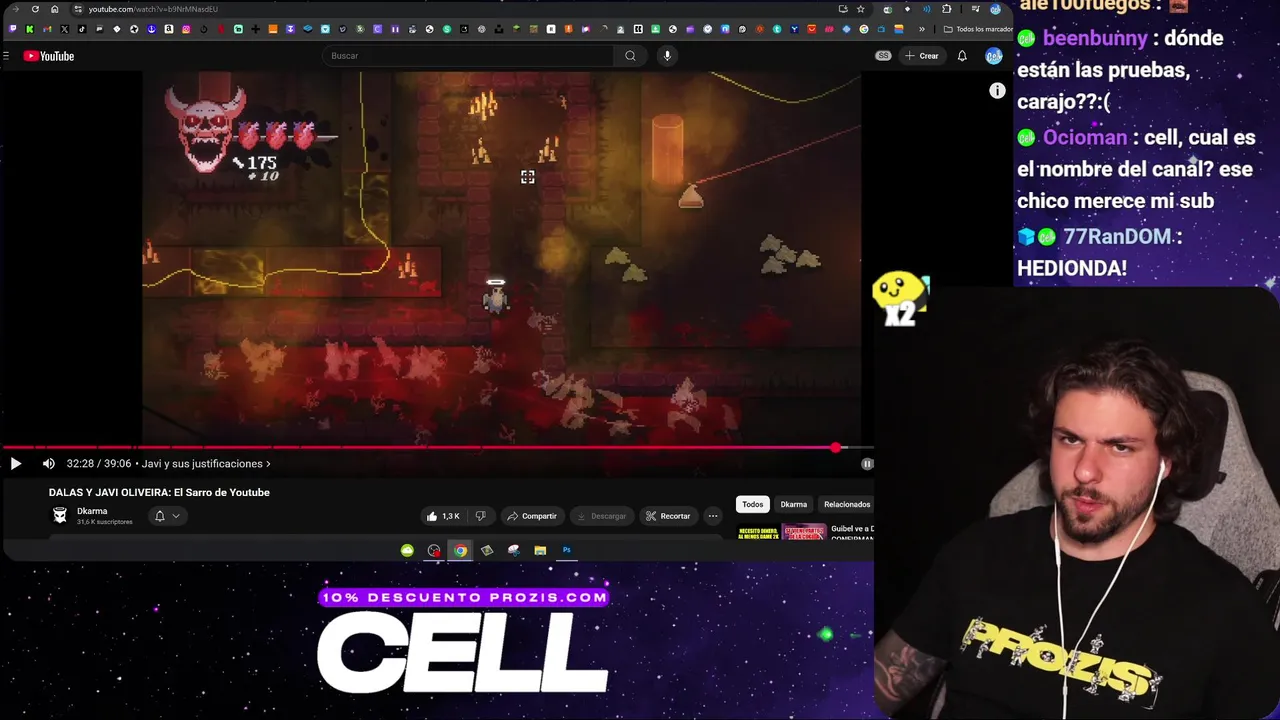Open the Chrome profile avatar

point(995,9)
